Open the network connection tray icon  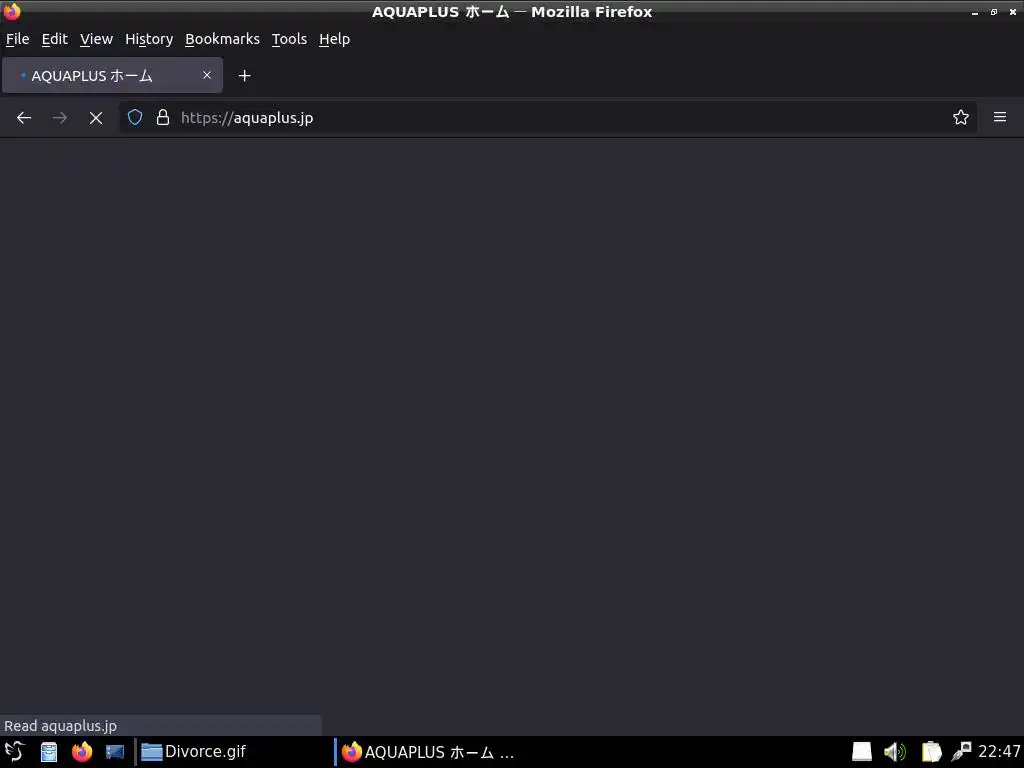pyautogui.click(x=961, y=752)
